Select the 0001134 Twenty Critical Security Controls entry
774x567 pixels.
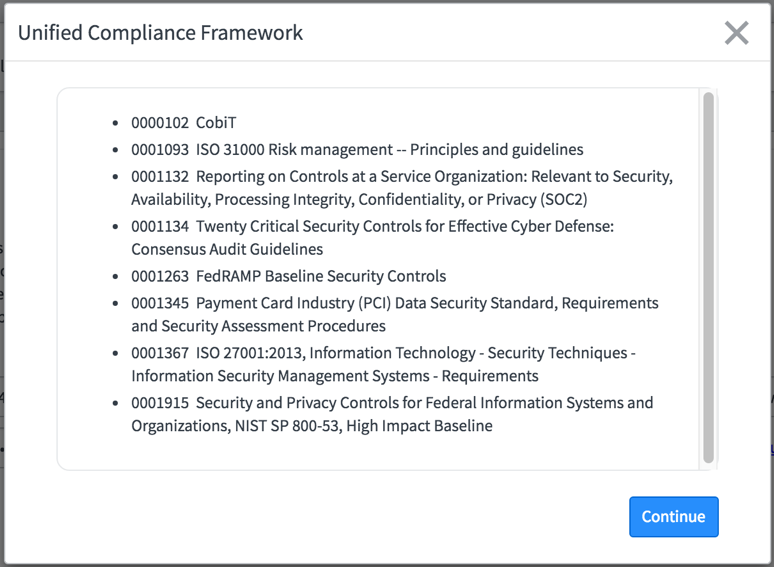372,237
